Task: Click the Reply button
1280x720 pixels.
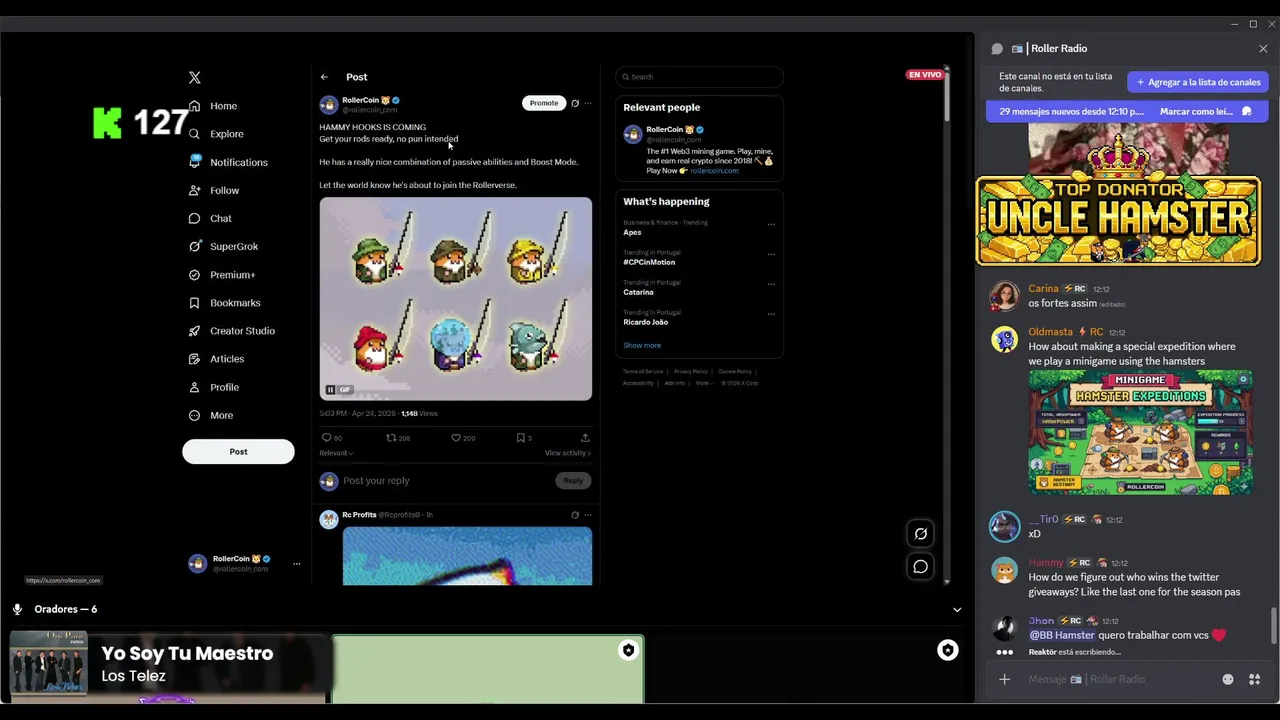Action: [x=573, y=481]
